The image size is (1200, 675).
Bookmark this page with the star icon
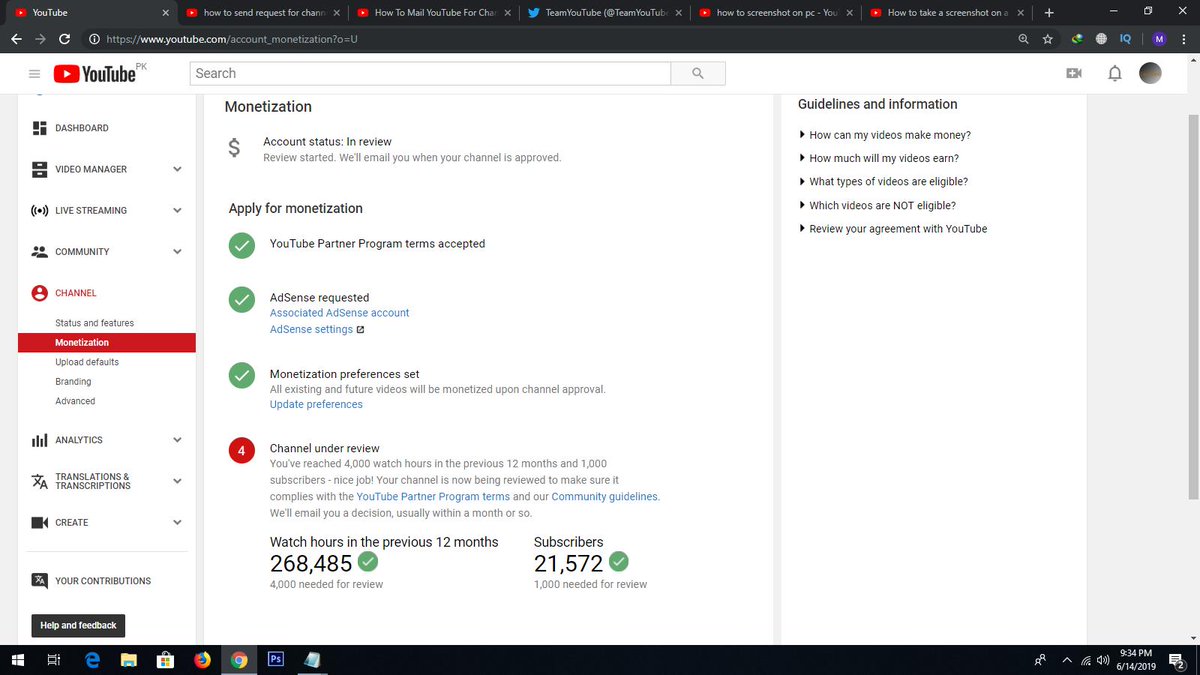coord(1047,39)
